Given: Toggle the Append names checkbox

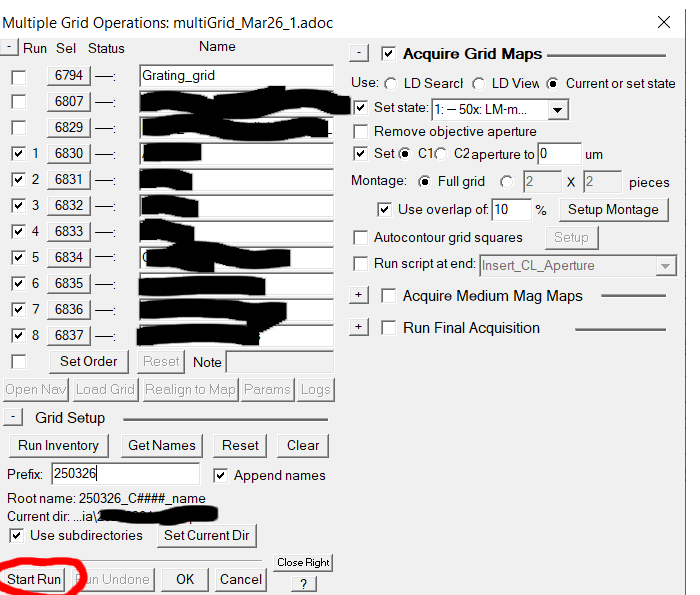Looking at the screenshot, I should [221, 476].
